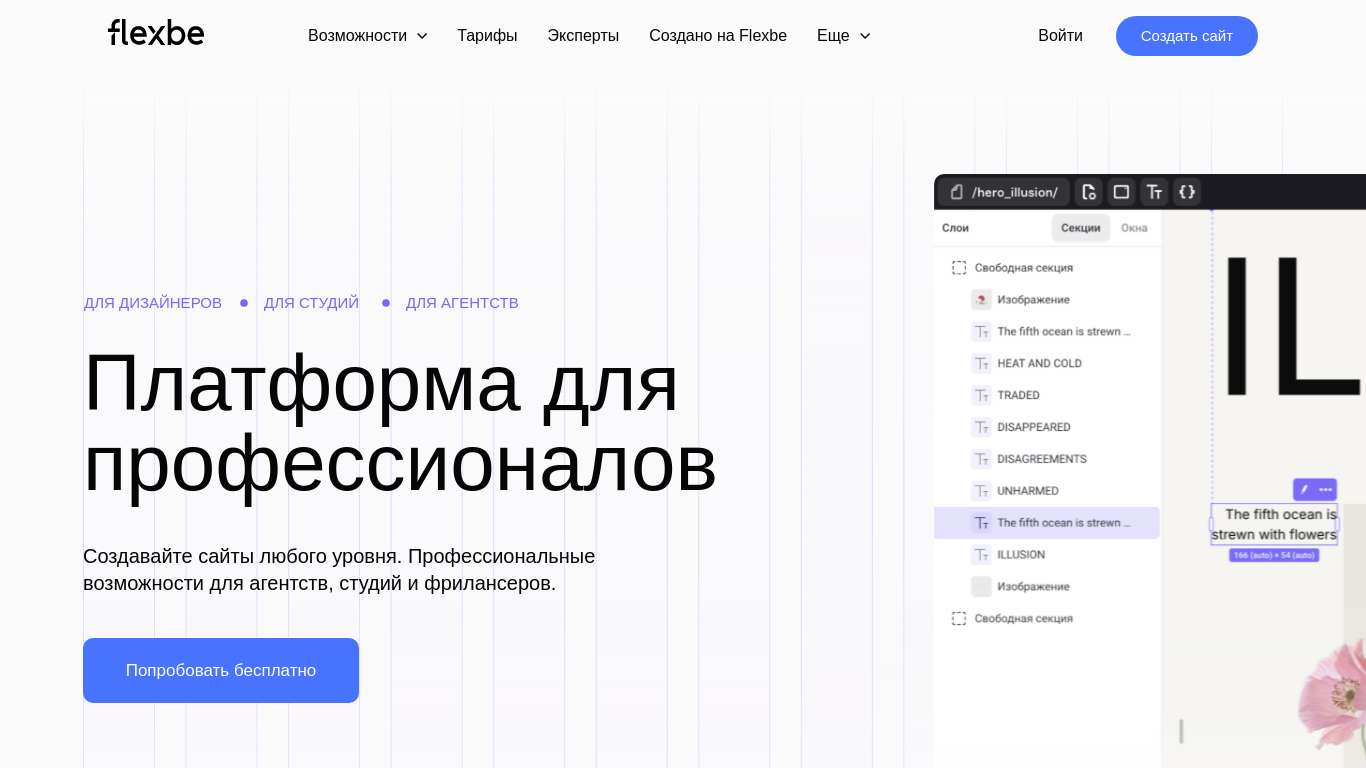Select the ILLUSION layer in the list

pyautogui.click(x=1020, y=554)
